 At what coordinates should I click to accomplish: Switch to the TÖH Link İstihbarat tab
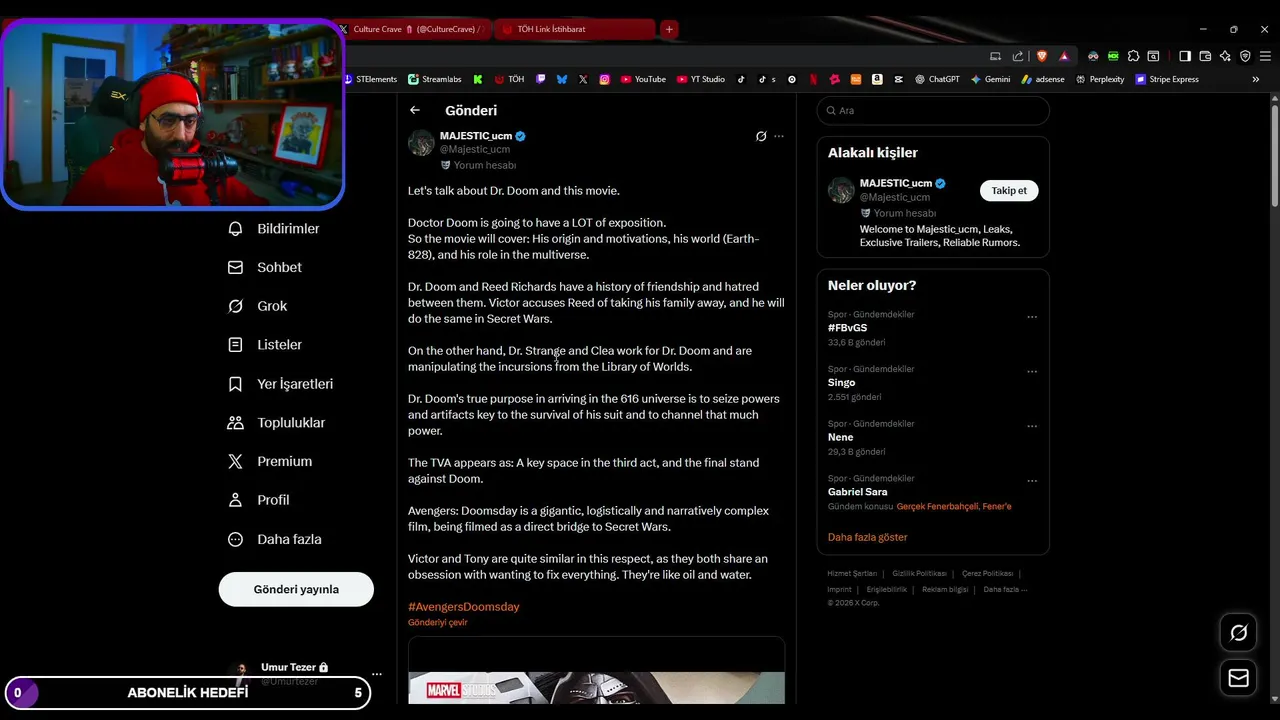(x=575, y=29)
